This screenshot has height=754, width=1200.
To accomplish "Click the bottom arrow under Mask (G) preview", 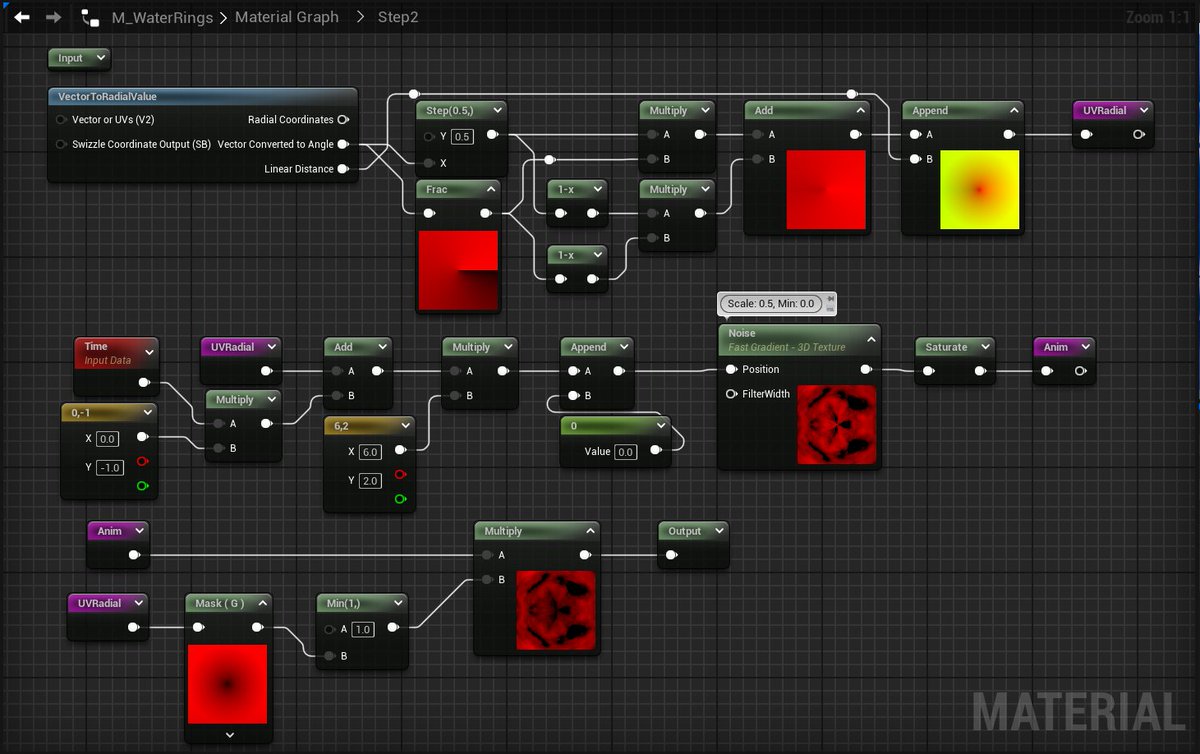I will [229, 735].
